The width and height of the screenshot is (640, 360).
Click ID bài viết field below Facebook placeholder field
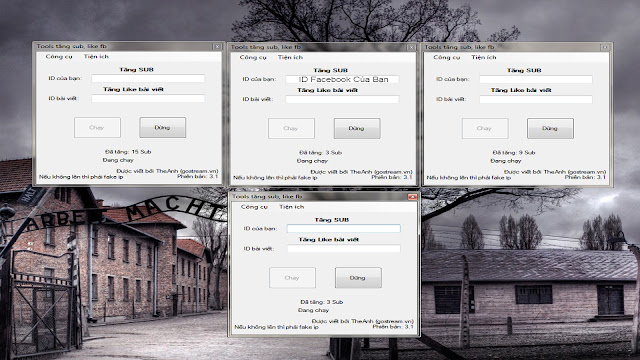[342, 99]
